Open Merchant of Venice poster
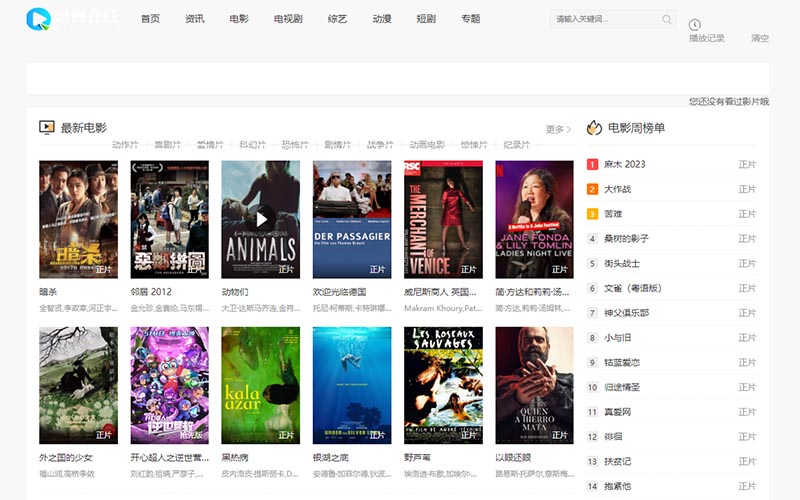 pos(443,219)
